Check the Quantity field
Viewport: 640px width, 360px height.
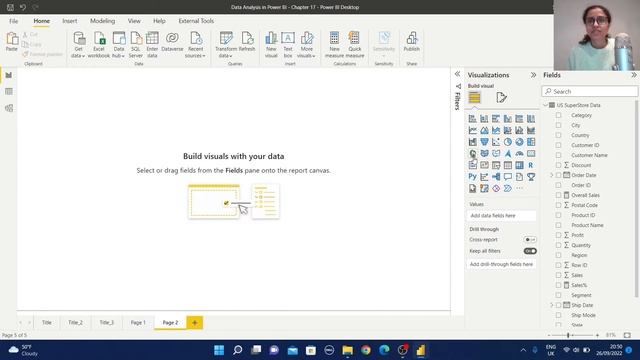[558, 245]
